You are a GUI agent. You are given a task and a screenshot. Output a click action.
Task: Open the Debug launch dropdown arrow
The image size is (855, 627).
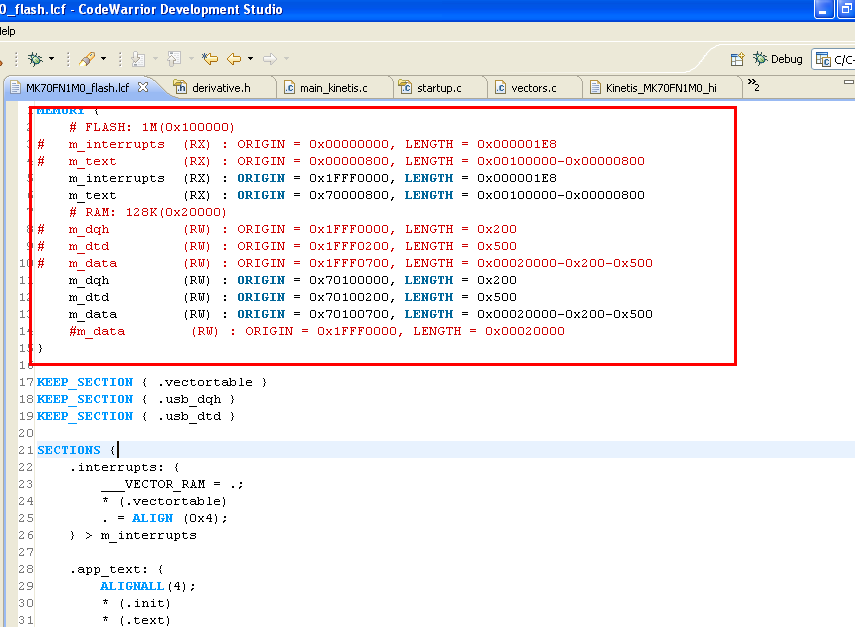[x=52, y=58]
